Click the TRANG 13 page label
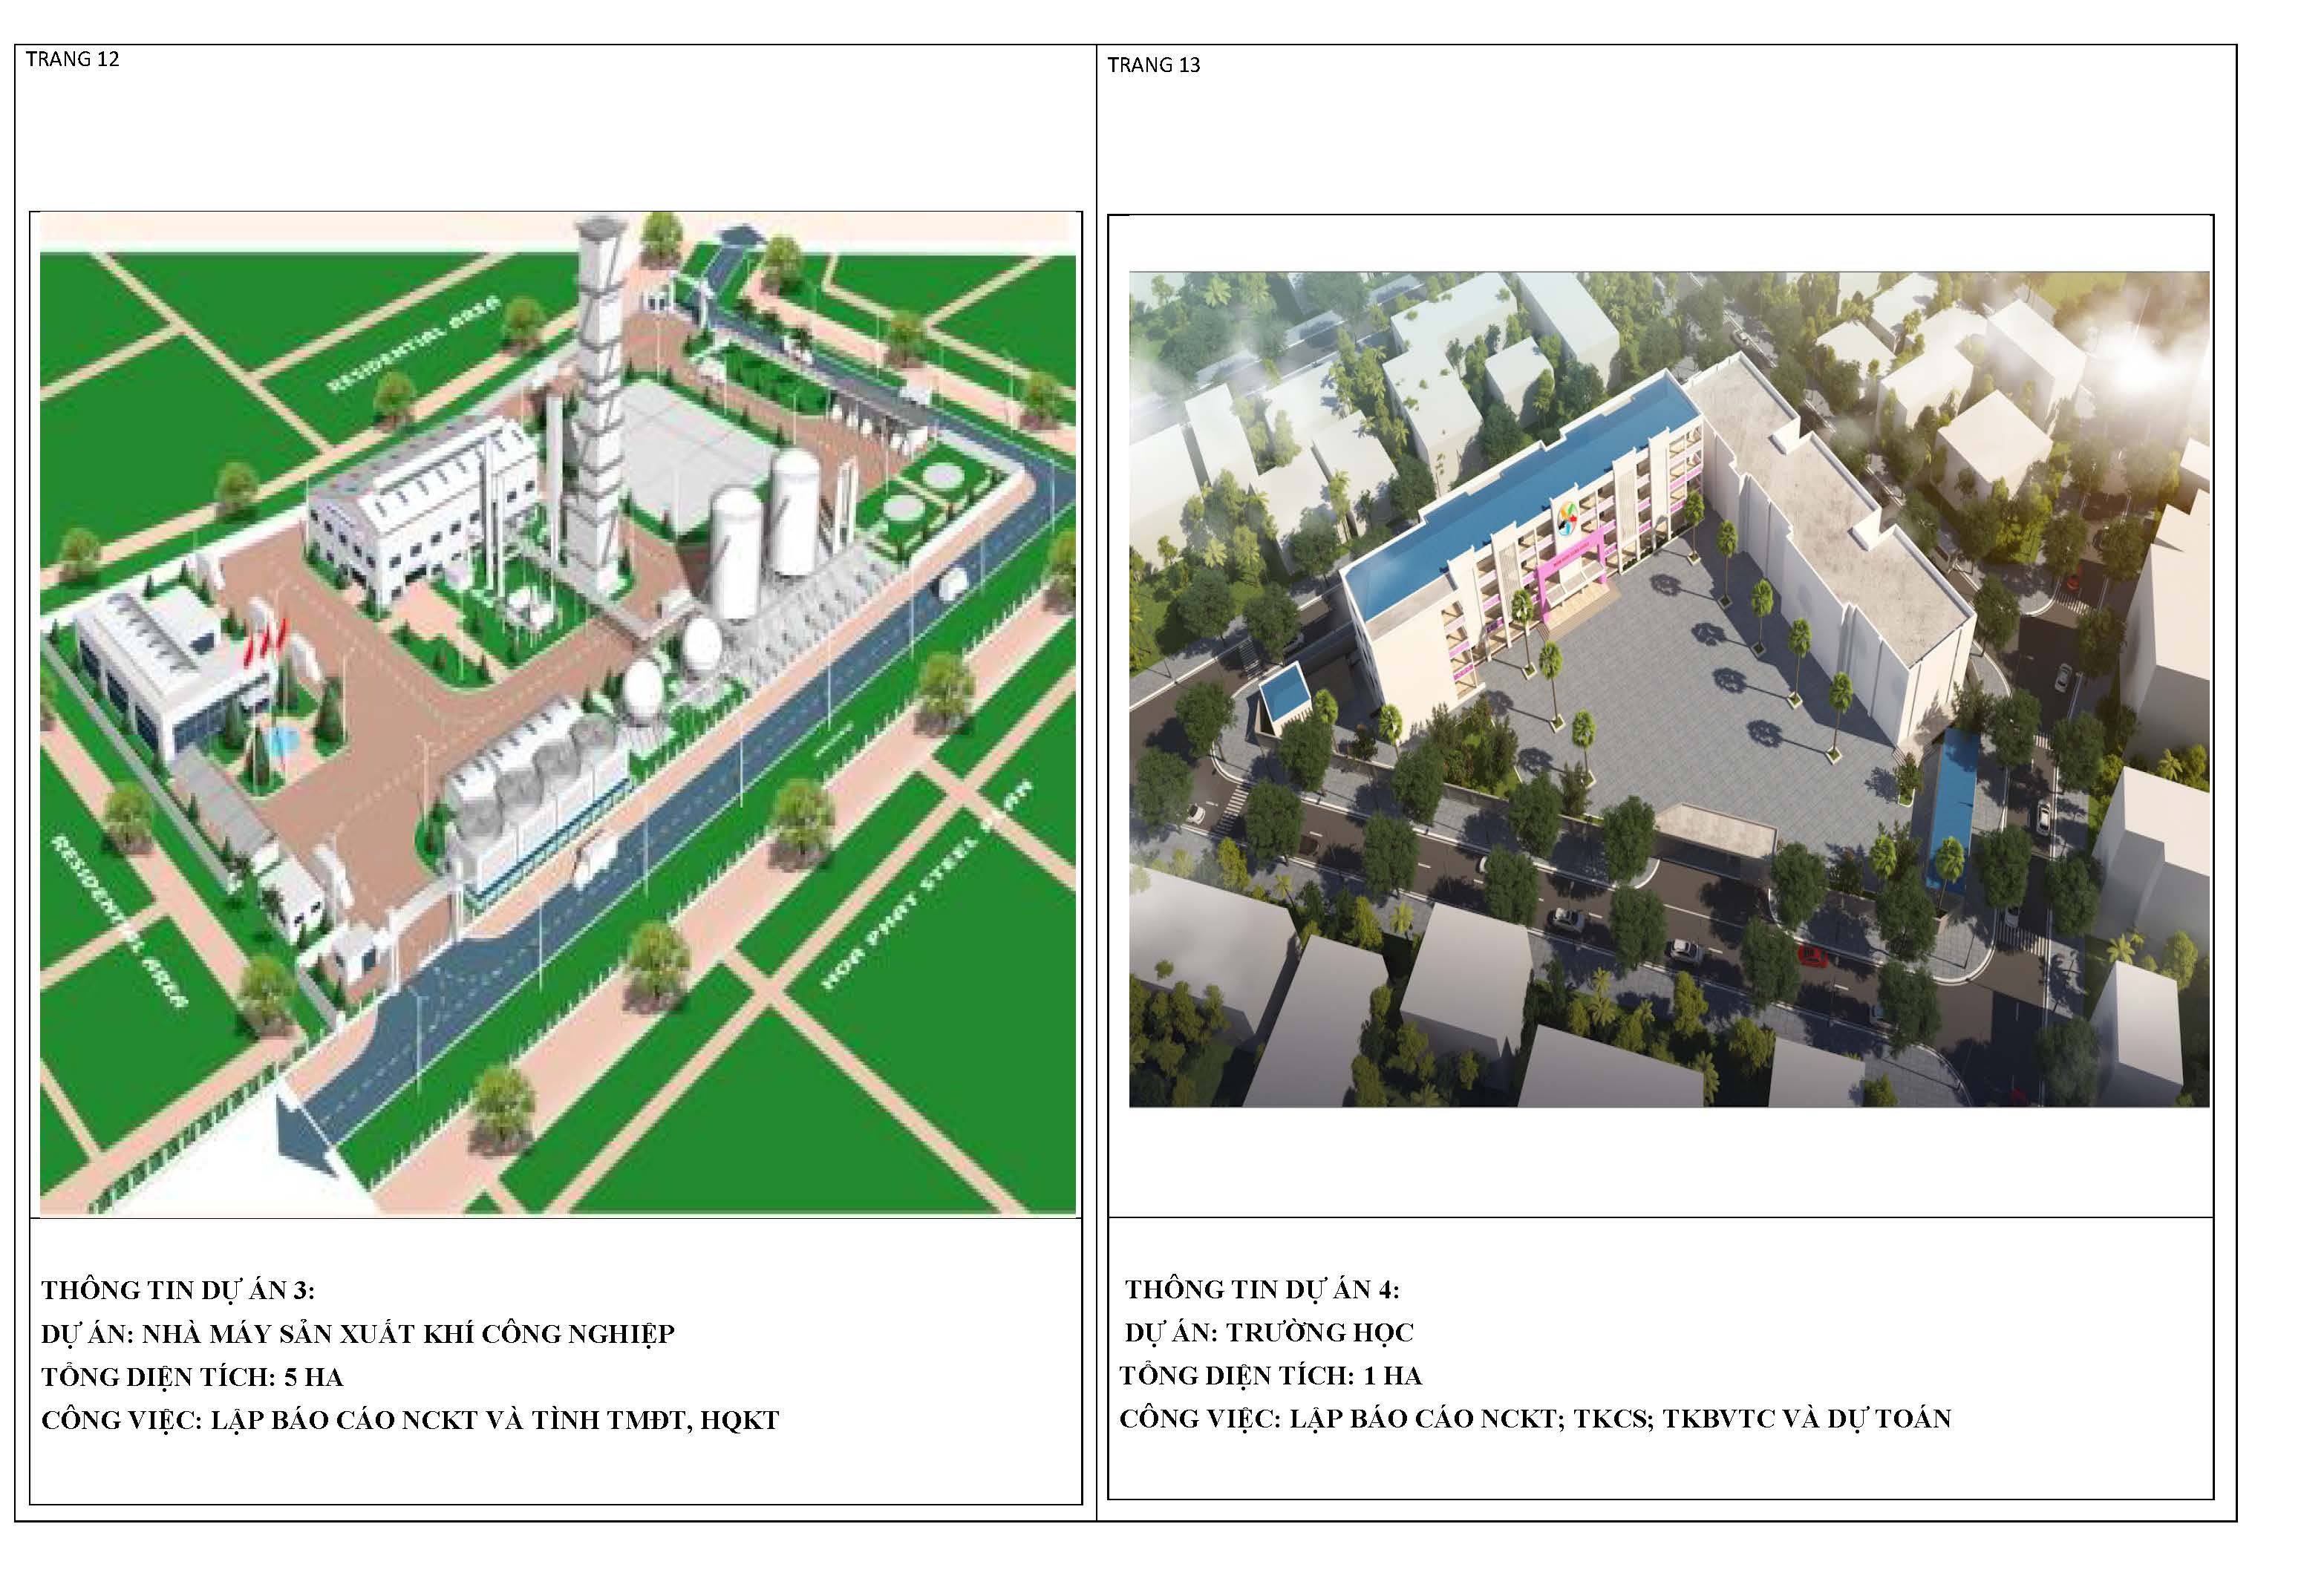Image resolution: width=2304 pixels, height=1596 pixels. [x=1153, y=65]
